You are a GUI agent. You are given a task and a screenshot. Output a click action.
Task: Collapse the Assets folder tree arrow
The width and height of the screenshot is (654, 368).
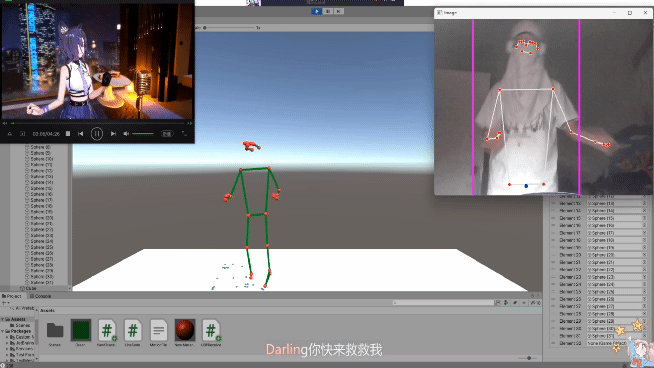[x=3, y=319]
